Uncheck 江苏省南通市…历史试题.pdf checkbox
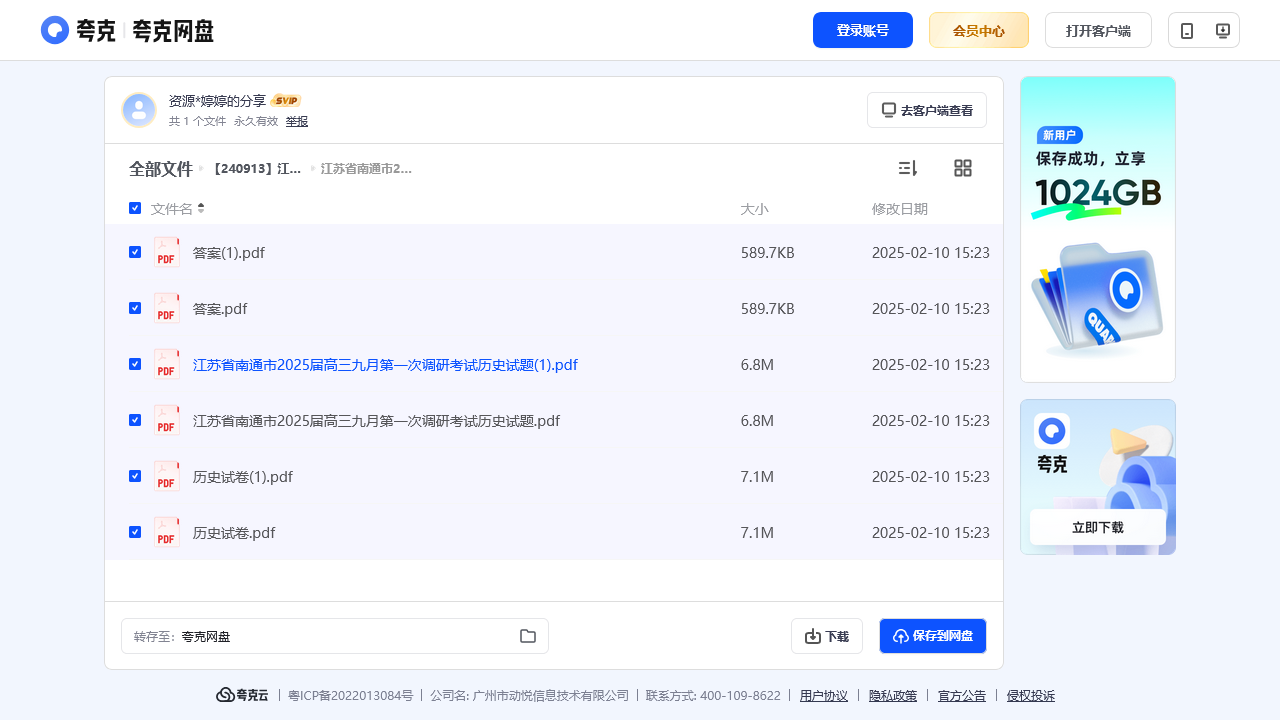 point(135,420)
